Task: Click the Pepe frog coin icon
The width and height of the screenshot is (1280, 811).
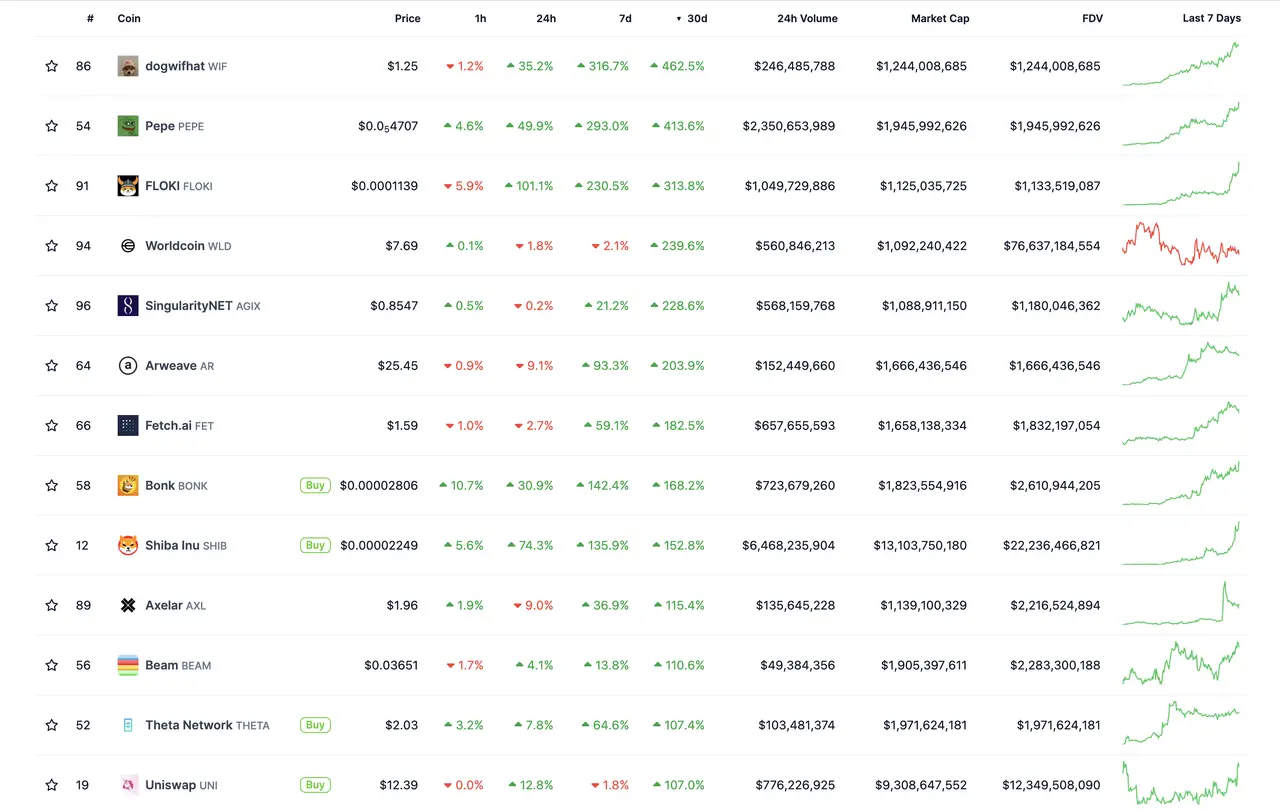Action: click(x=128, y=126)
